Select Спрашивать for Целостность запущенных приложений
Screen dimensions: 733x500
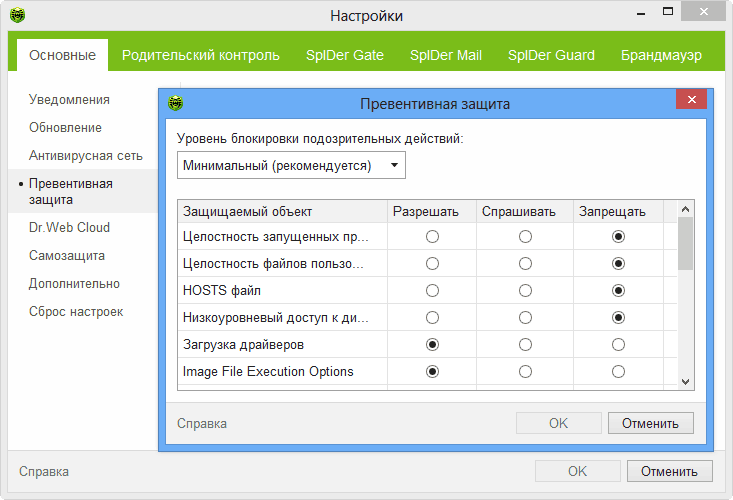[525, 237]
